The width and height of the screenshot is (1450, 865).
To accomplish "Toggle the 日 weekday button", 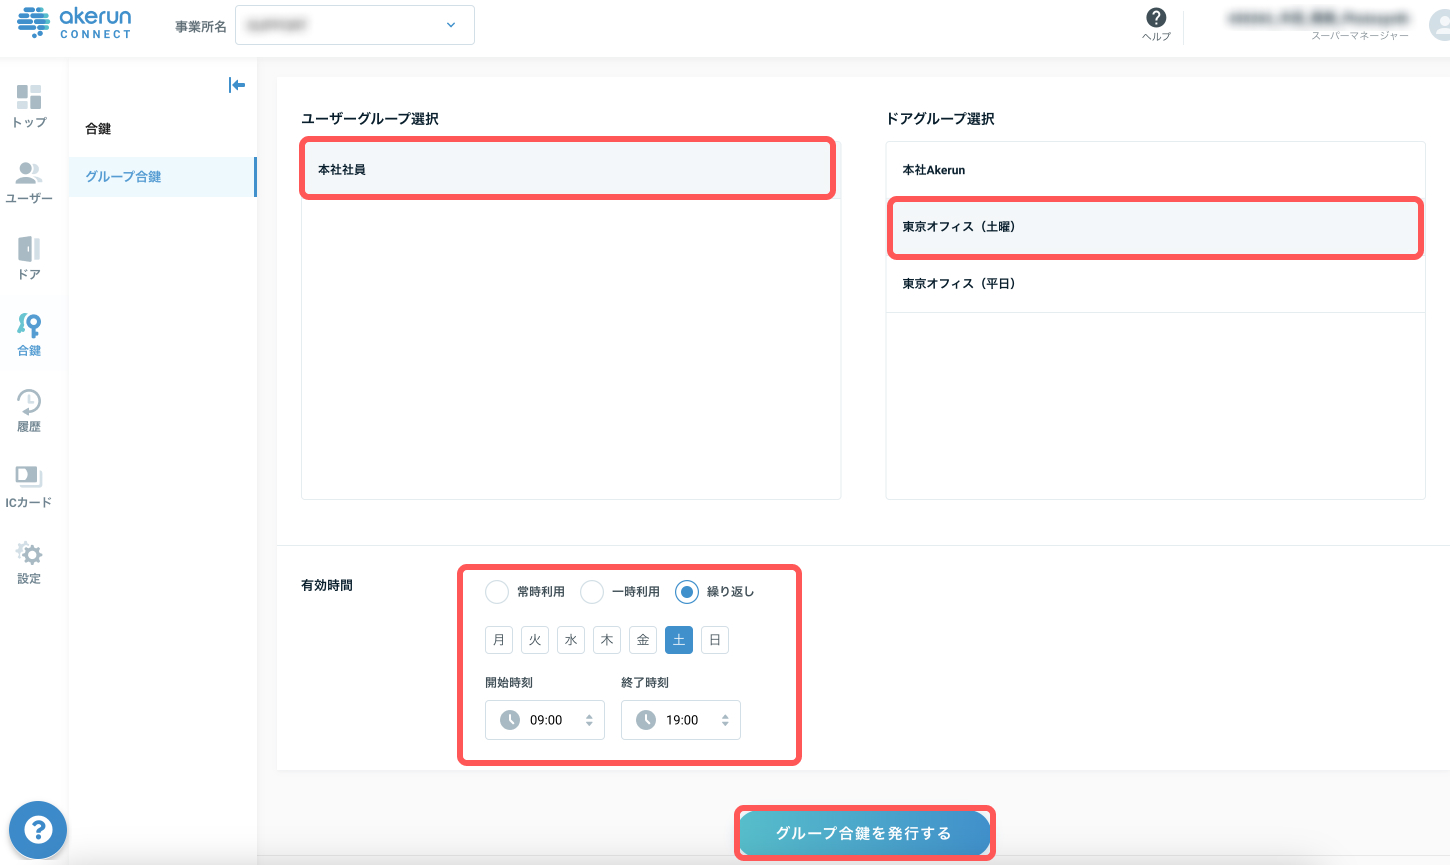I will [x=715, y=640].
